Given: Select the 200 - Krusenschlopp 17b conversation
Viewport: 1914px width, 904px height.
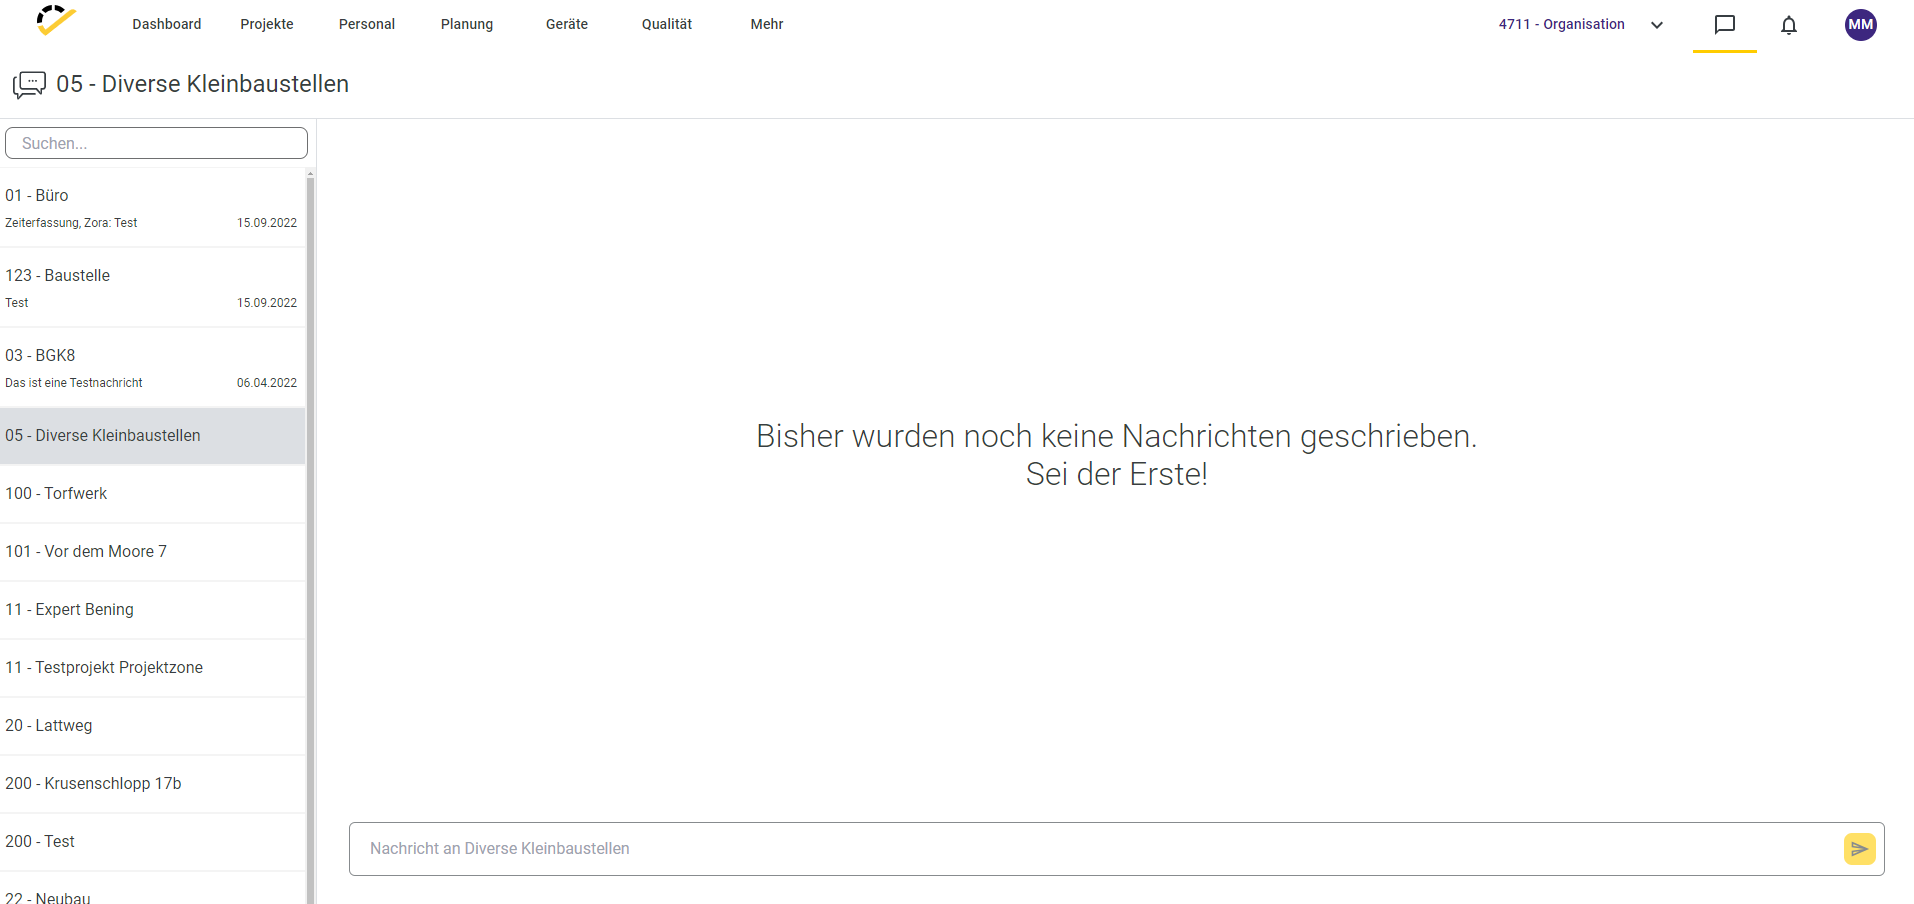Looking at the screenshot, I should tap(152, 784).
